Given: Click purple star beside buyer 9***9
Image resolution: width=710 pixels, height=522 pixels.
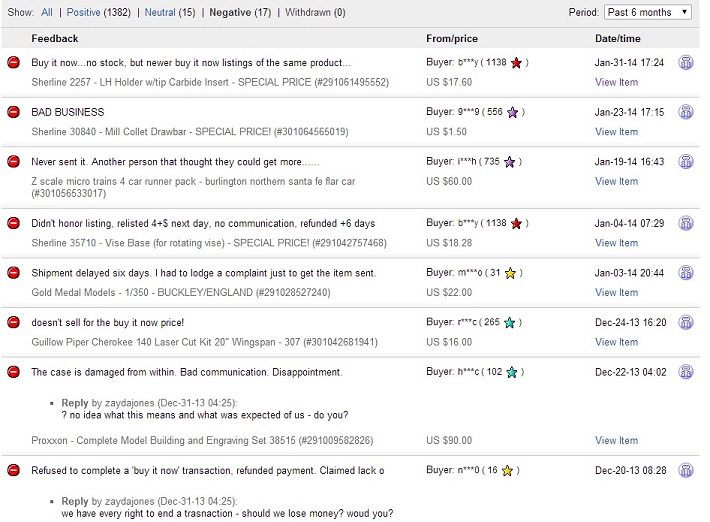Looking at the screenshot, I should pyautogui.click(x=513, y=112).
